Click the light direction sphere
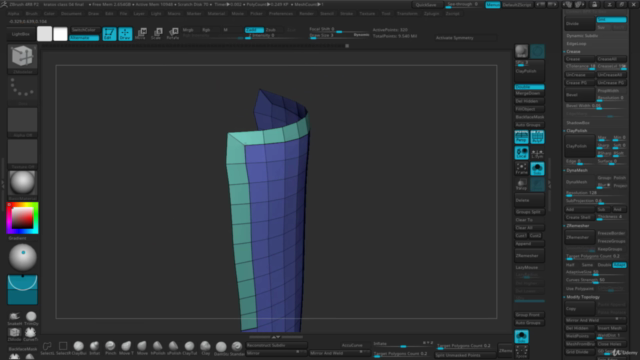Image resolution: width=640 pixels, height=360 pixels. pos(22,258)
